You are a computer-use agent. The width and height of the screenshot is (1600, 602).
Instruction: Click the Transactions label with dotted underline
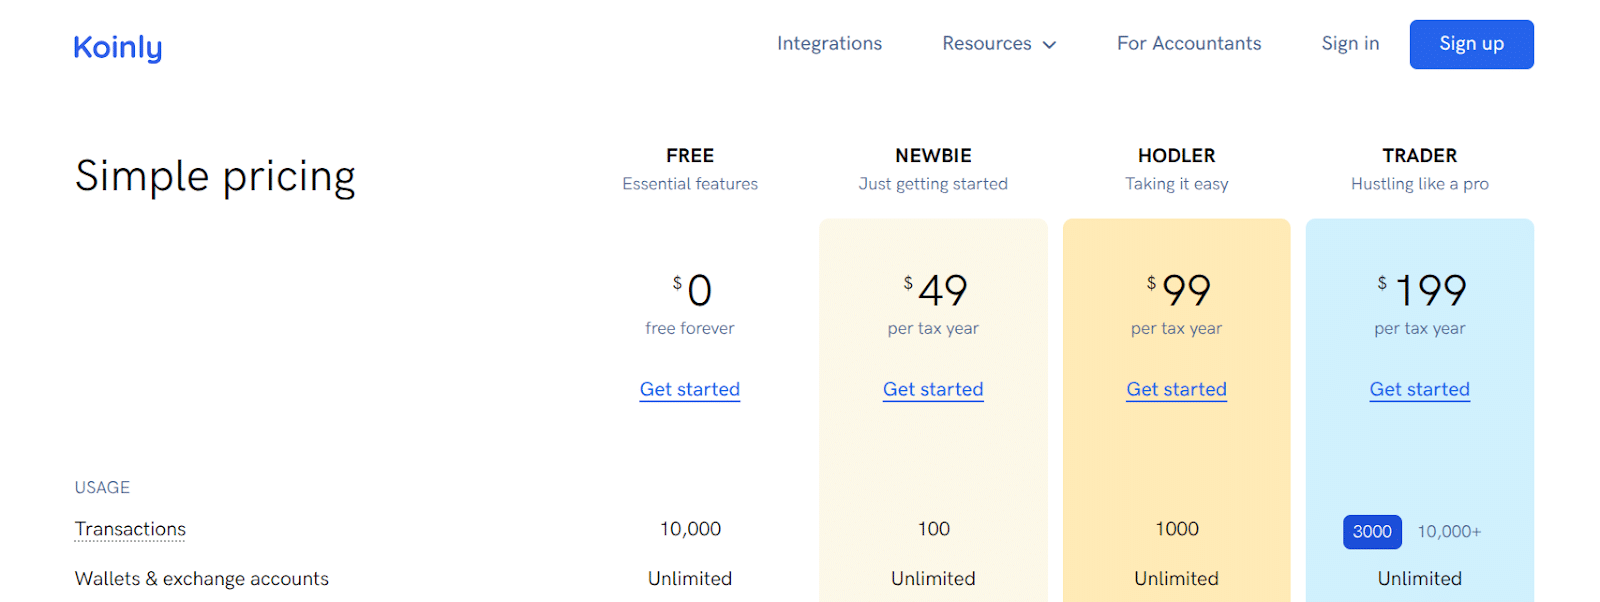[130, 529]
